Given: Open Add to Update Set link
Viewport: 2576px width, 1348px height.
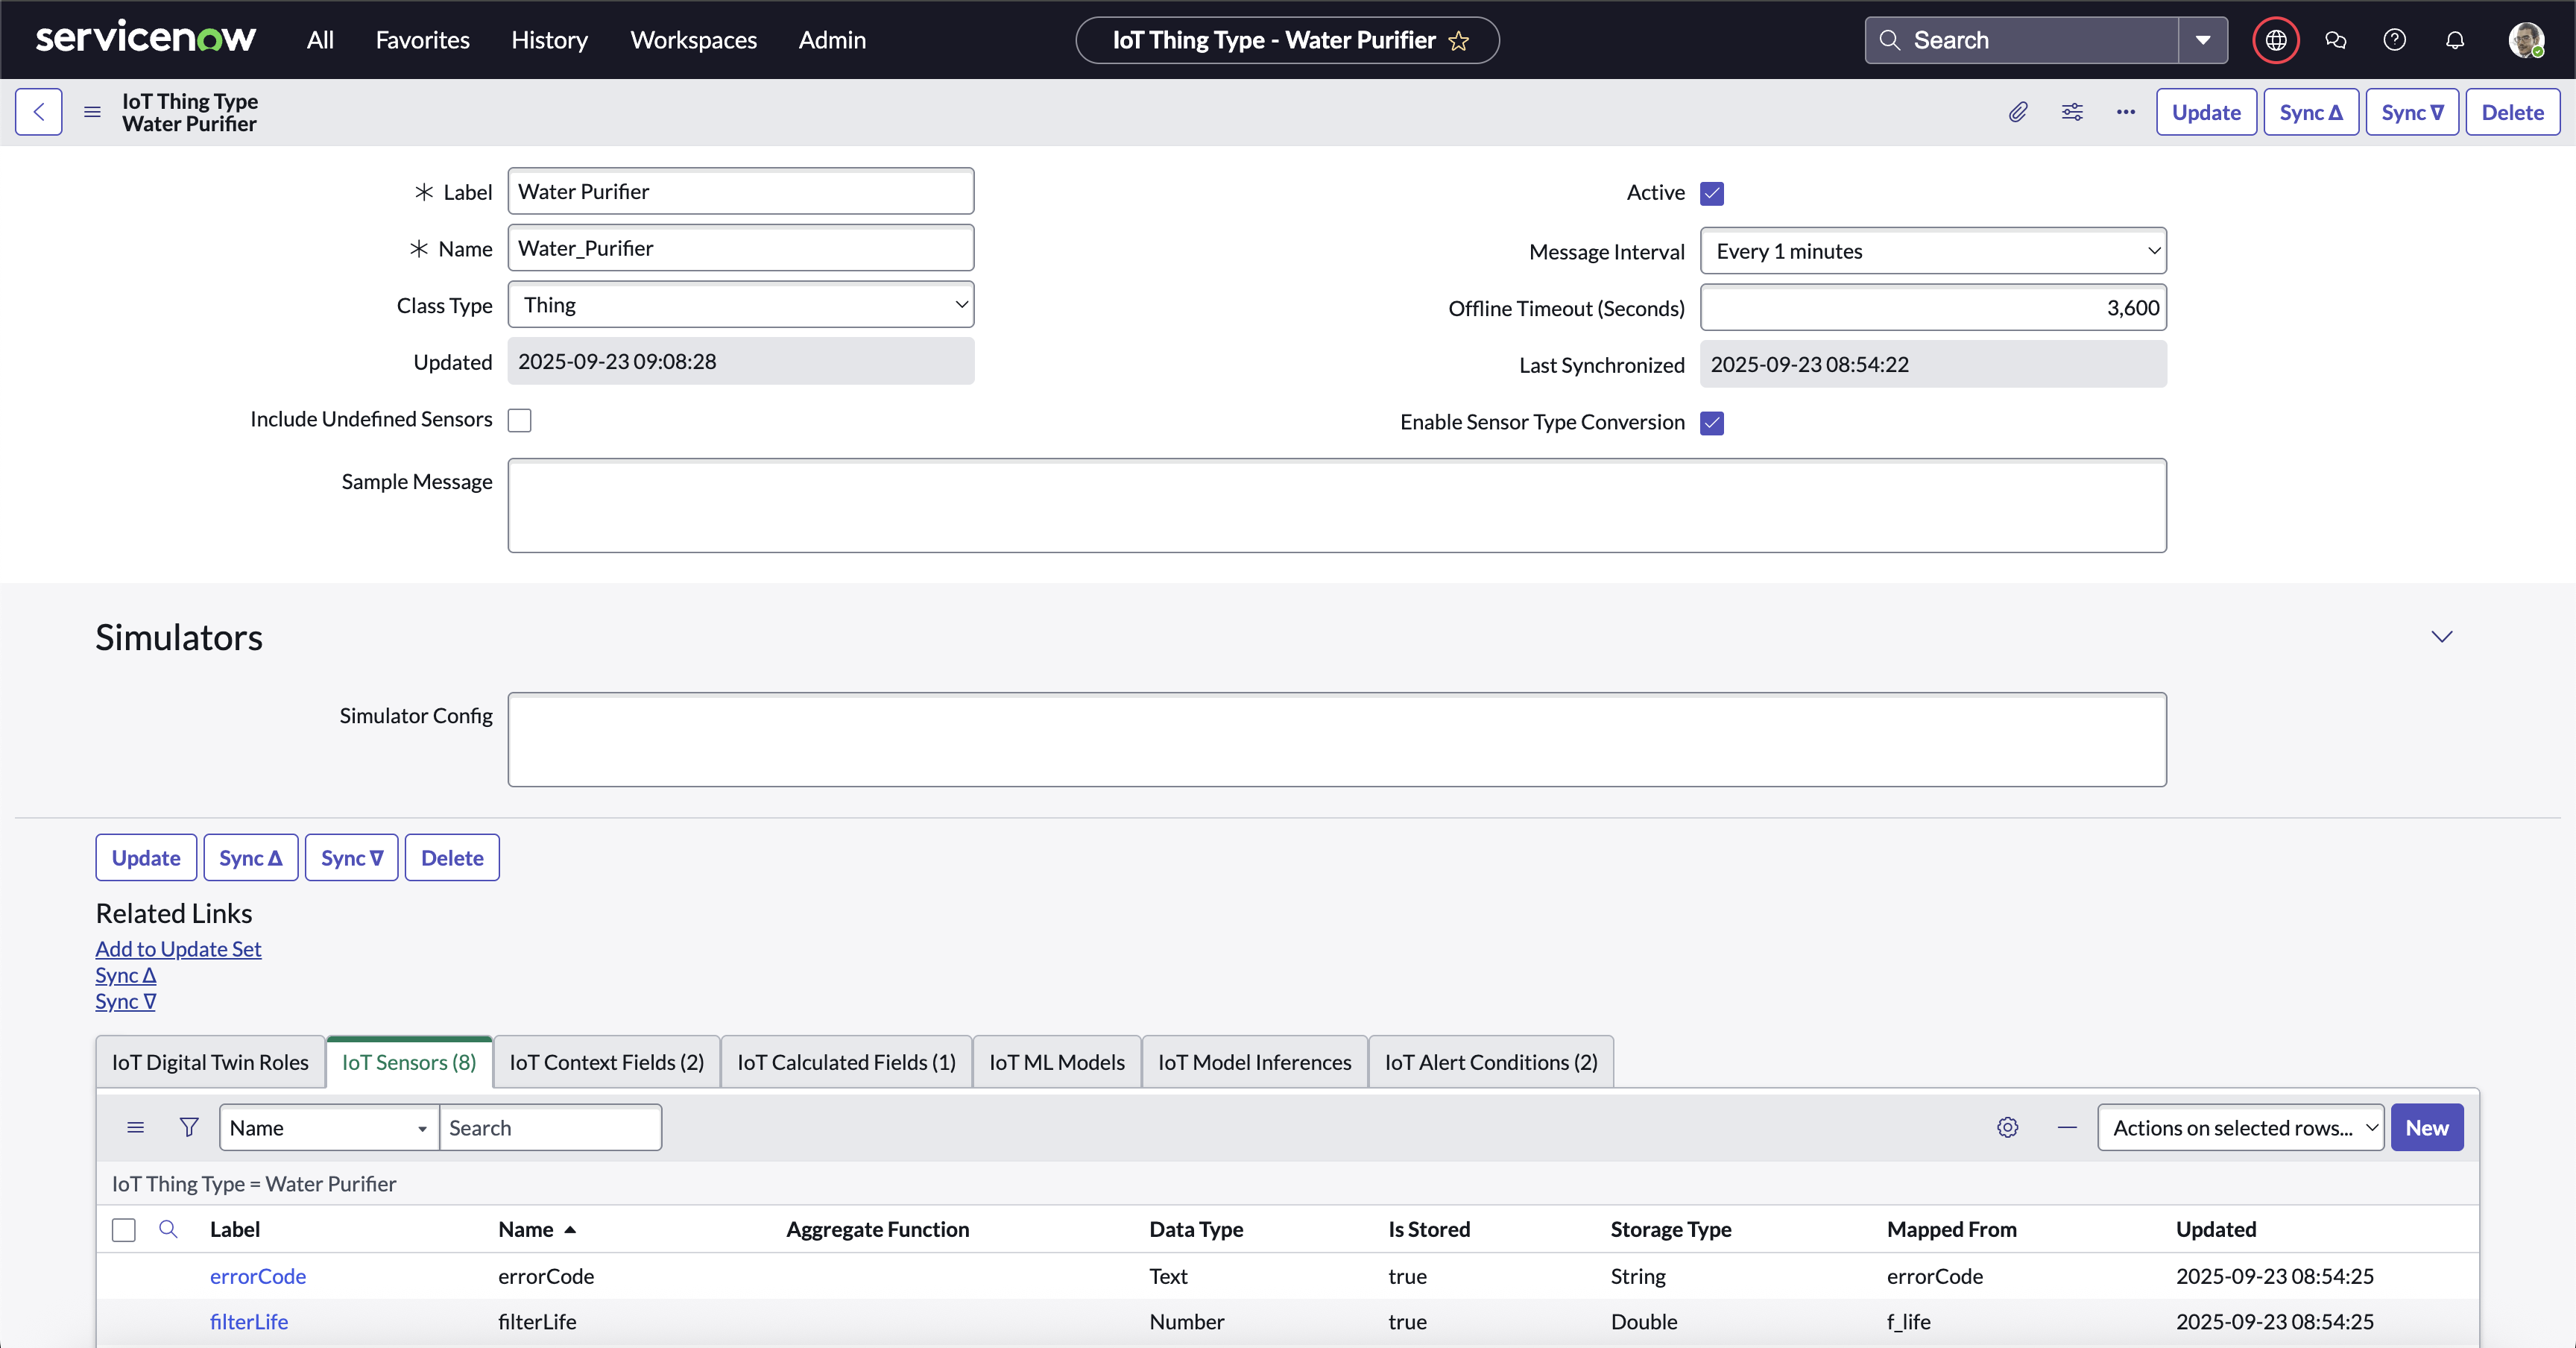Looking at the screenshot, I should 178,948.
